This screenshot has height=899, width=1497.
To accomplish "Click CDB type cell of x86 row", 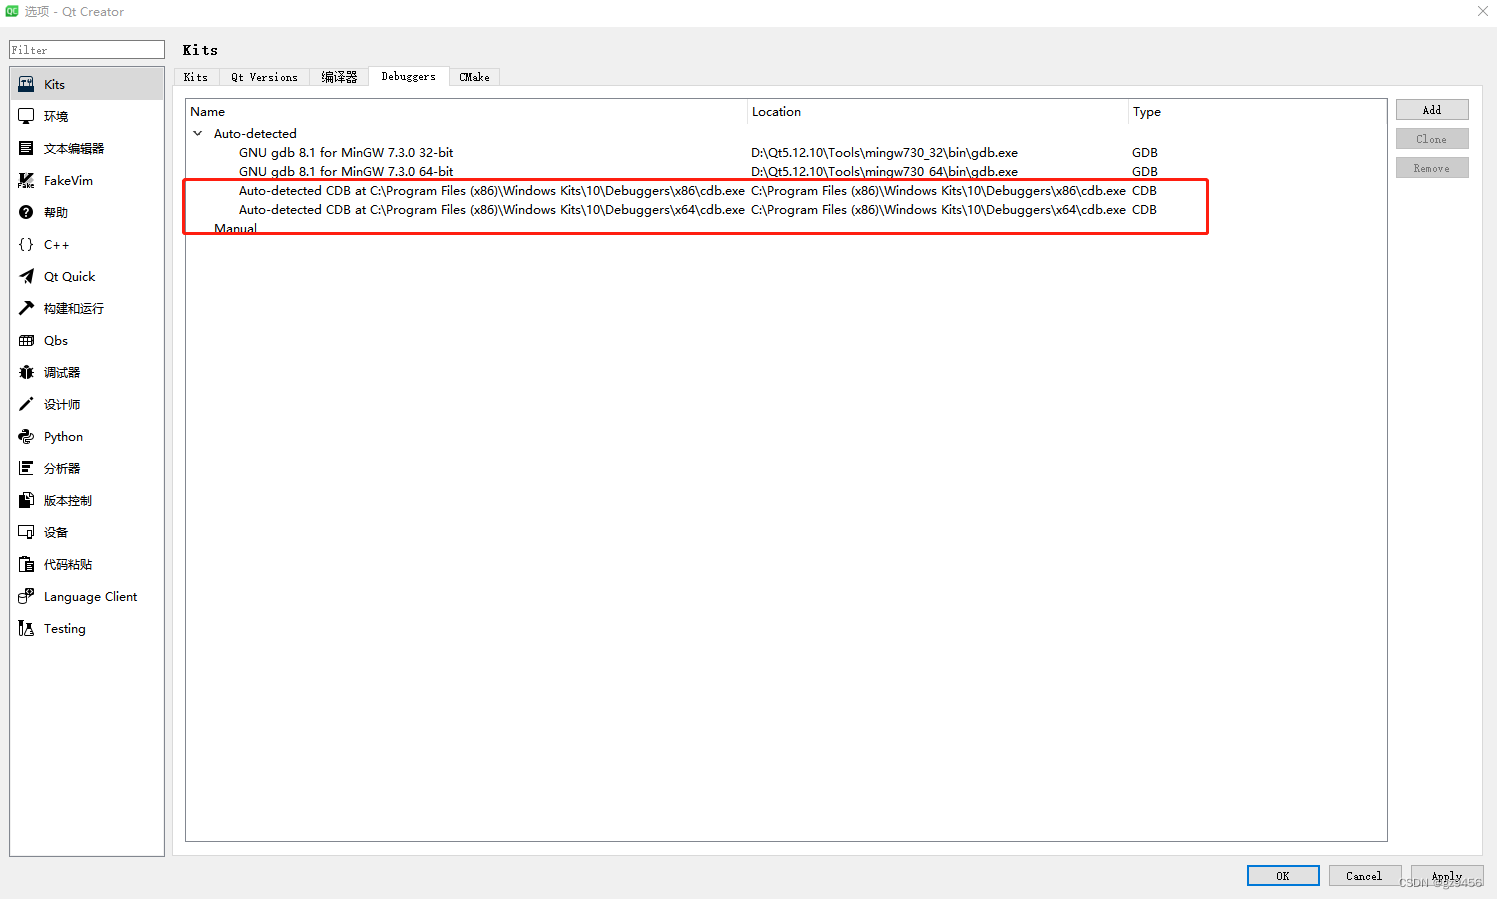I will pyautogui.click(x=1144, y=191).
